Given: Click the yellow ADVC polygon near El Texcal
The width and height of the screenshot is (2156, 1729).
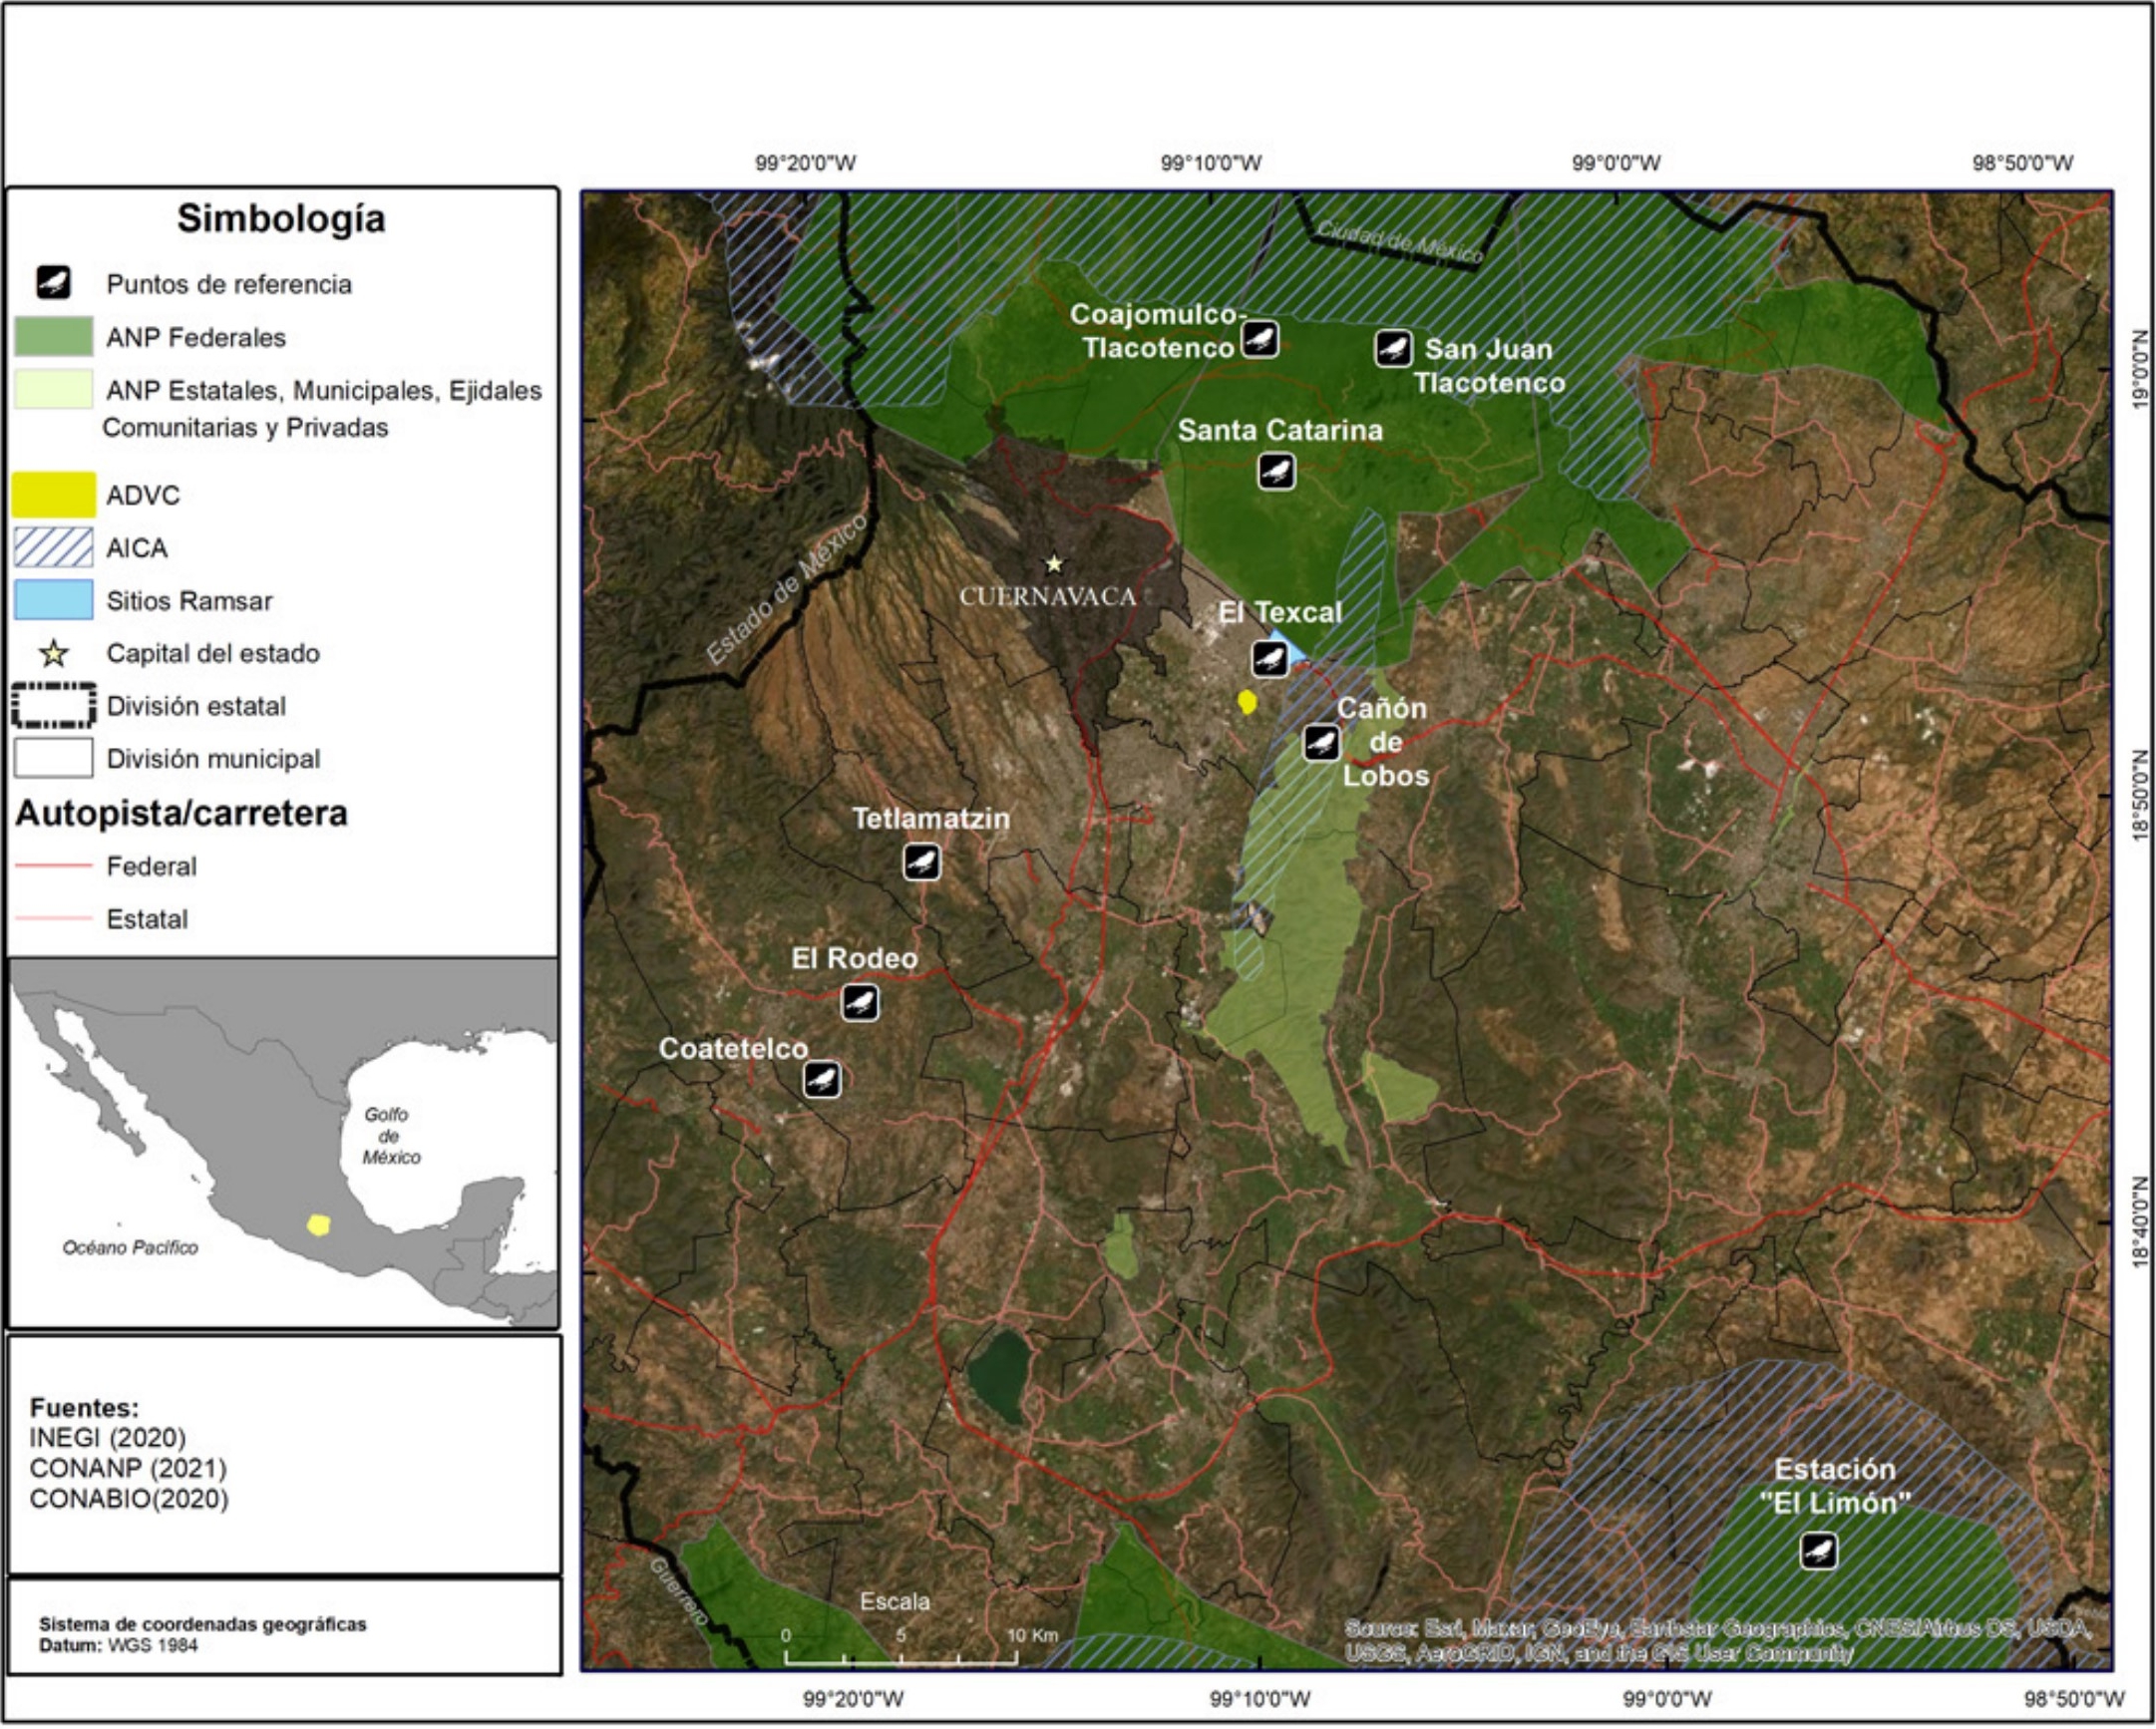Looking at the screenshot, I should [x=1247, y=702].
